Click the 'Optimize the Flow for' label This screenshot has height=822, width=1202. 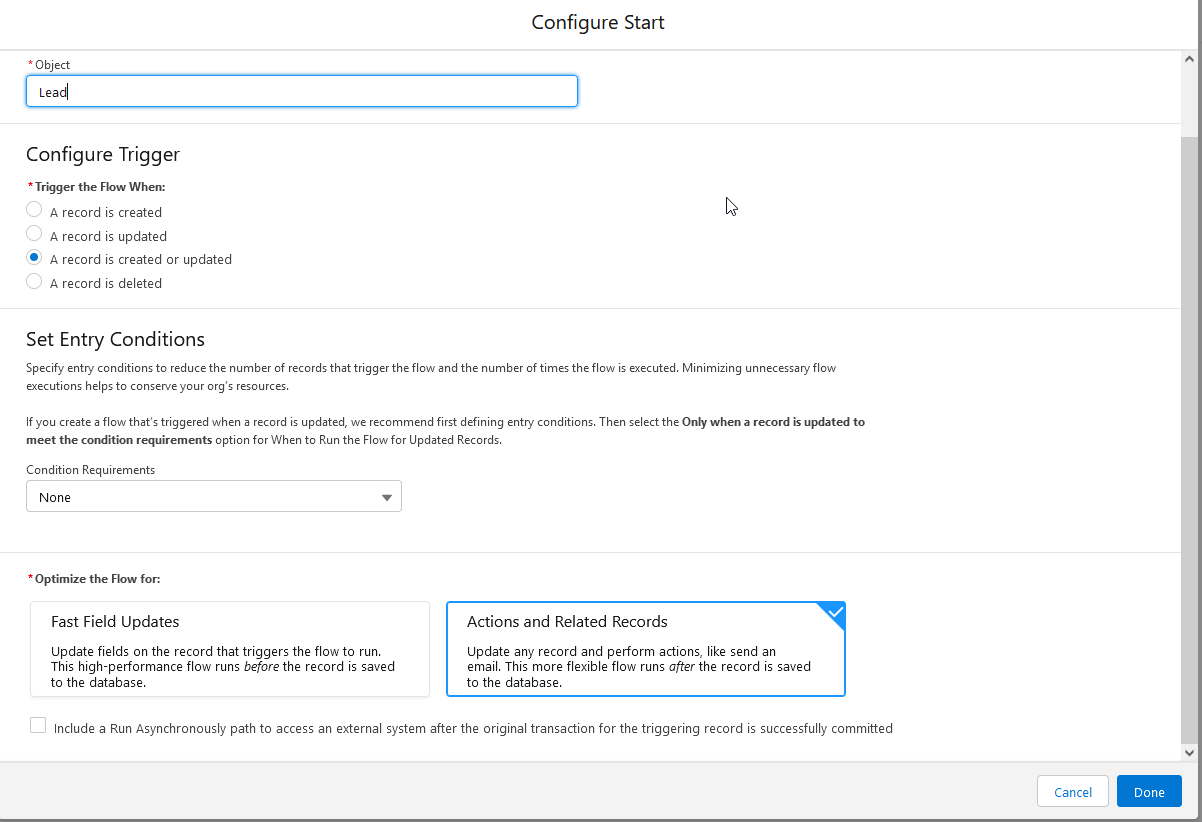tap(97, 579)
